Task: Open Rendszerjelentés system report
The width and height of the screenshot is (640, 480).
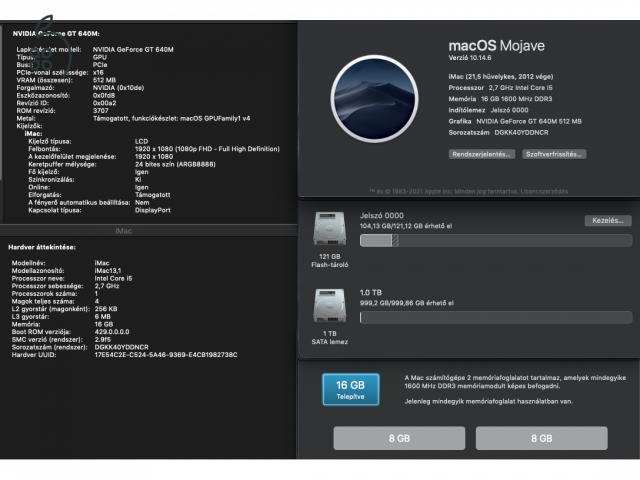Action: [483, 155]
